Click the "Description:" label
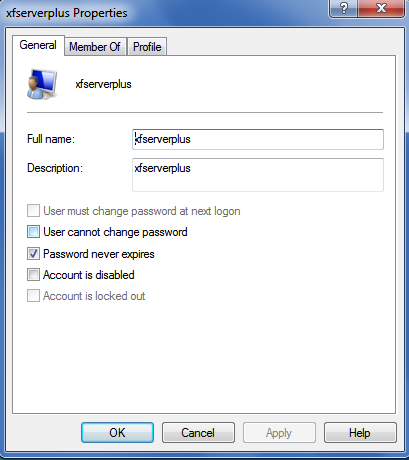This screenshot has width=409, height=460. [x=55, y=168]
